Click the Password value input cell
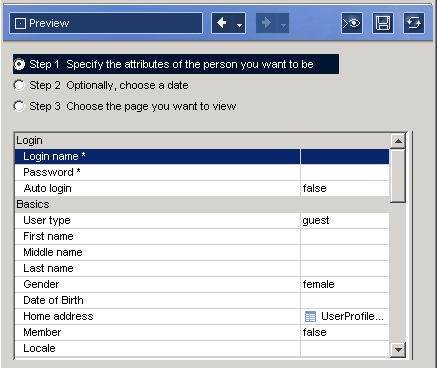 click(345, 172)
